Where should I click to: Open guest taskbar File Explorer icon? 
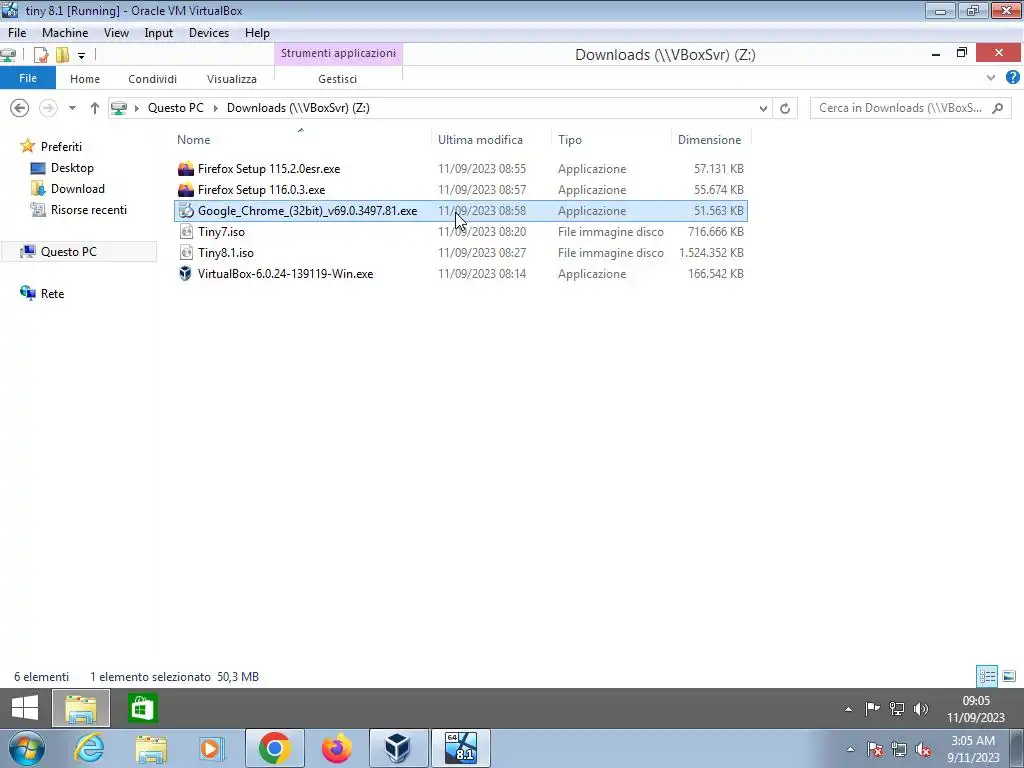click(81, 708)
